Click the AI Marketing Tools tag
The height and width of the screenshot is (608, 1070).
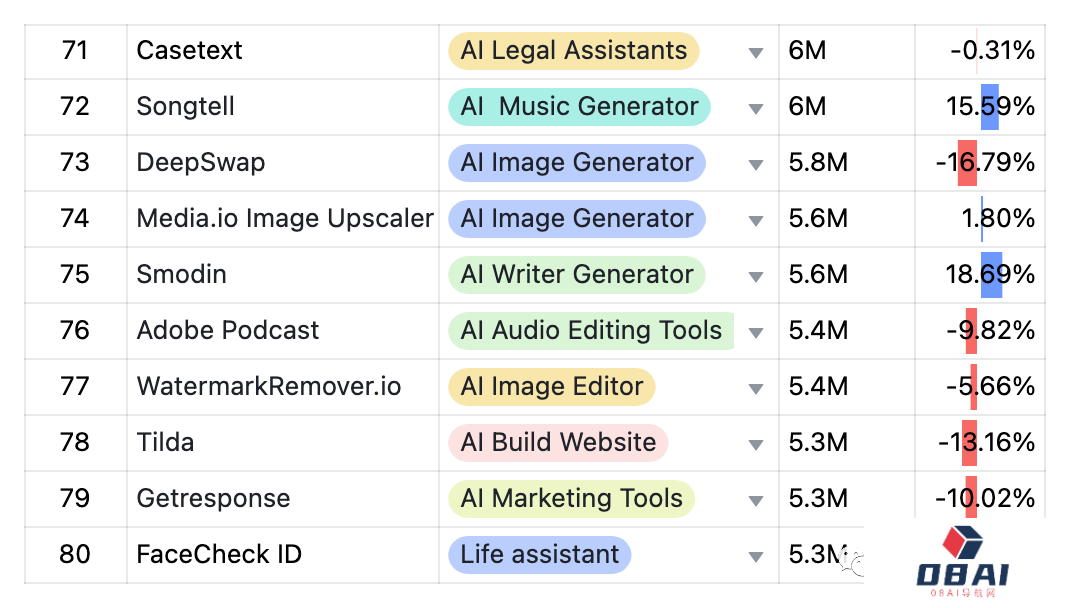(x=571, y=499)
